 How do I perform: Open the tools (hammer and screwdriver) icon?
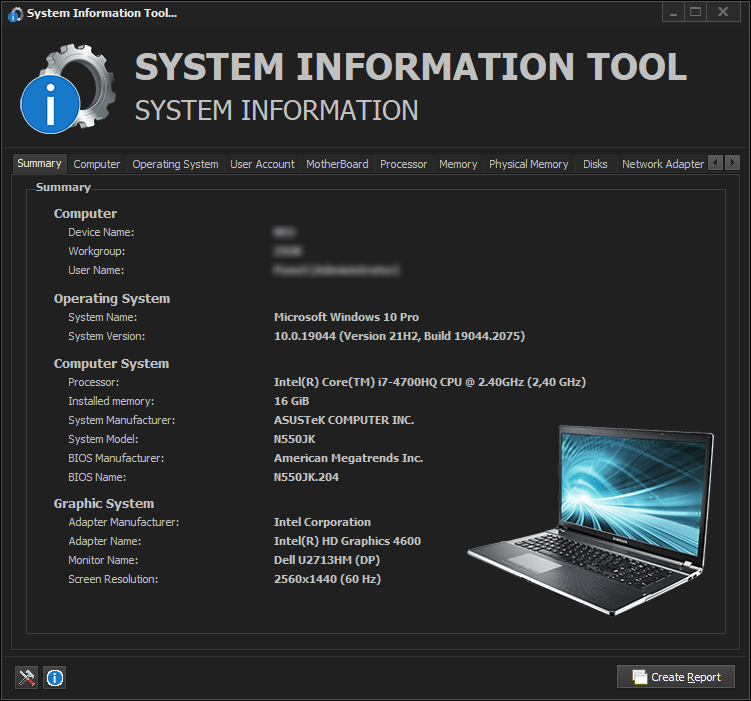[26, 678]
